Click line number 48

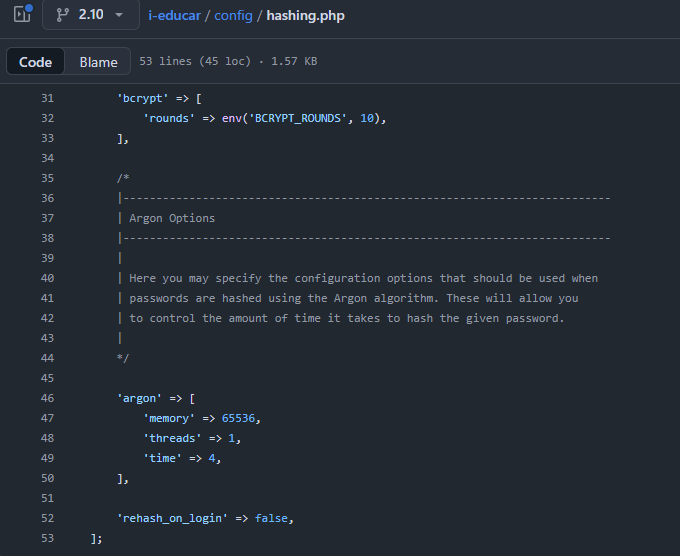[48, 438]
